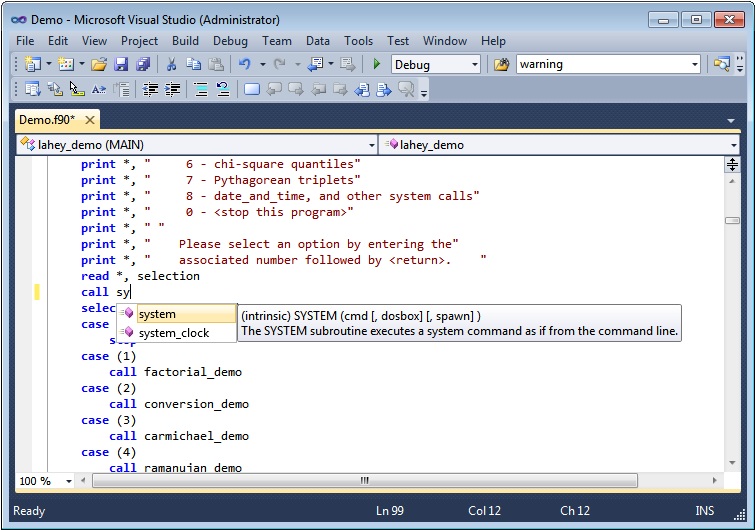
Task: Expand the Undo history dropdown arrow
Action: tap(262, 64)
